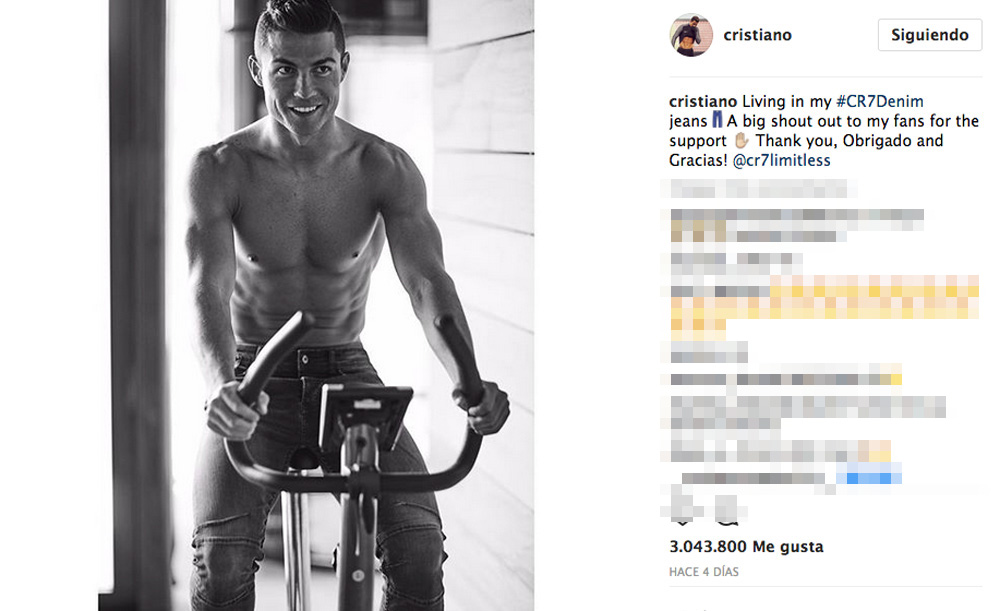
Task: Open the HACE 4 DÍAS timestamp
Action: [703, 572]
